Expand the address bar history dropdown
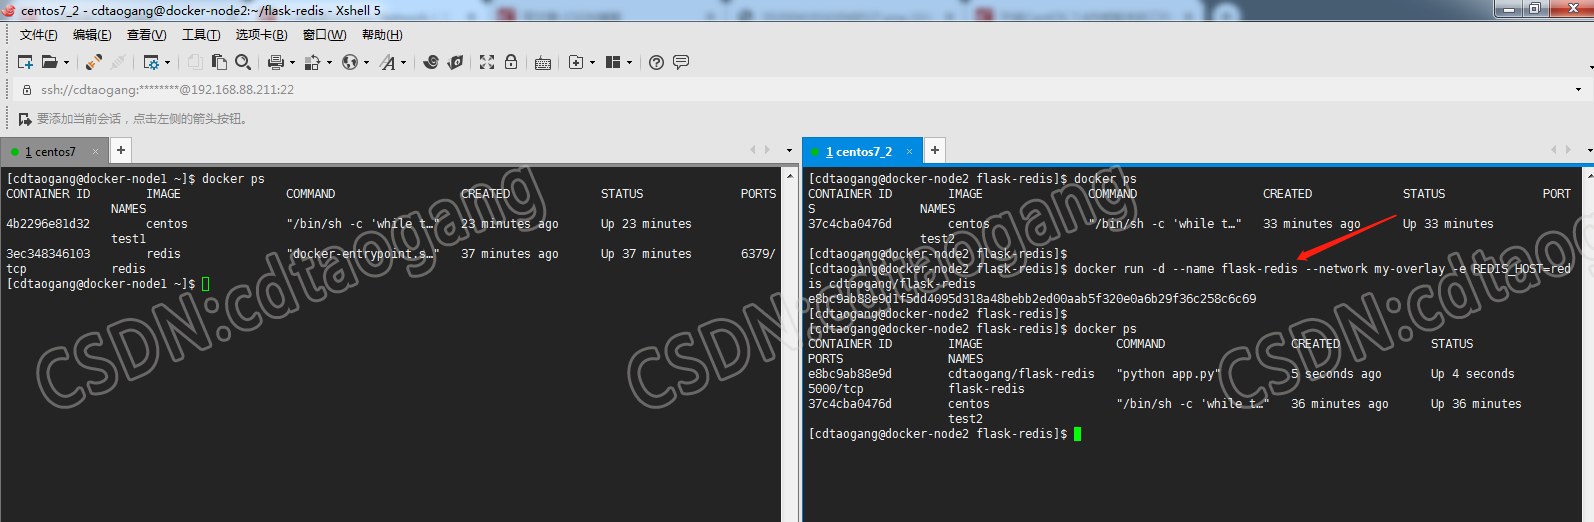 pyautogui.click(x=1579, y=90)
